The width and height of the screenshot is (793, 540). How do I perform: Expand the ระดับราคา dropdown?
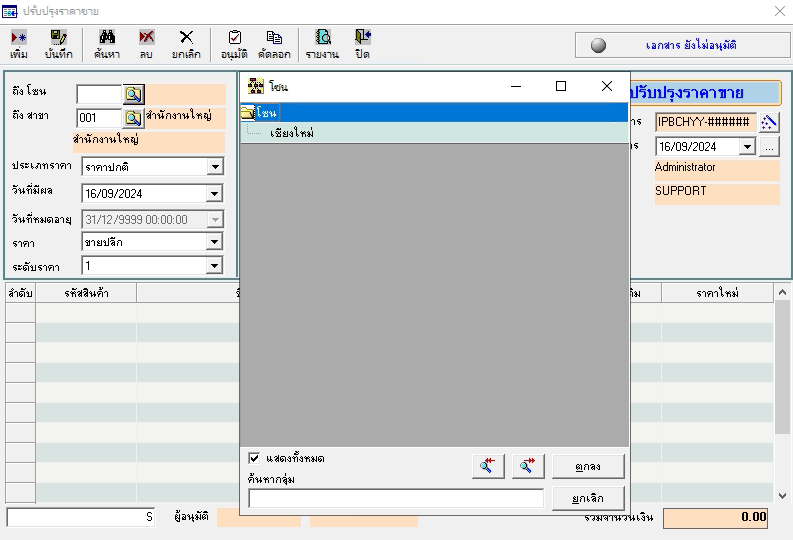point(215,265)
